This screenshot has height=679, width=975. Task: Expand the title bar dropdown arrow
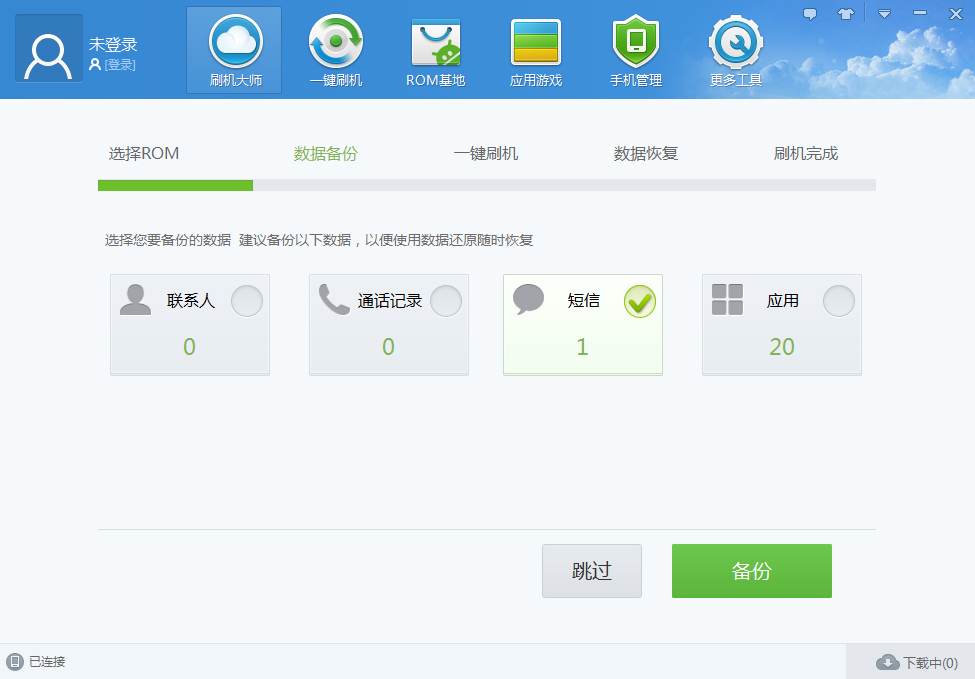coord(884,13)
